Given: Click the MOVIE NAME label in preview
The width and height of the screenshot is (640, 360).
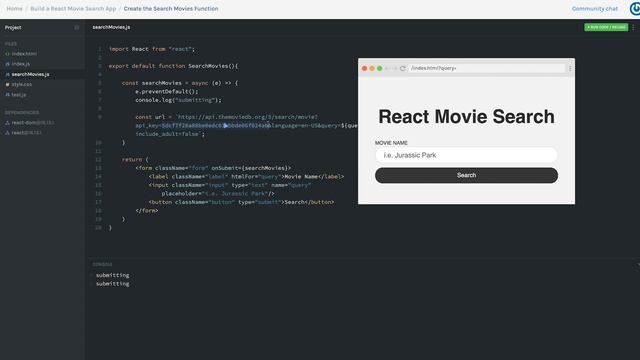Looking at the screenshot, I should [x=391, y=143].
